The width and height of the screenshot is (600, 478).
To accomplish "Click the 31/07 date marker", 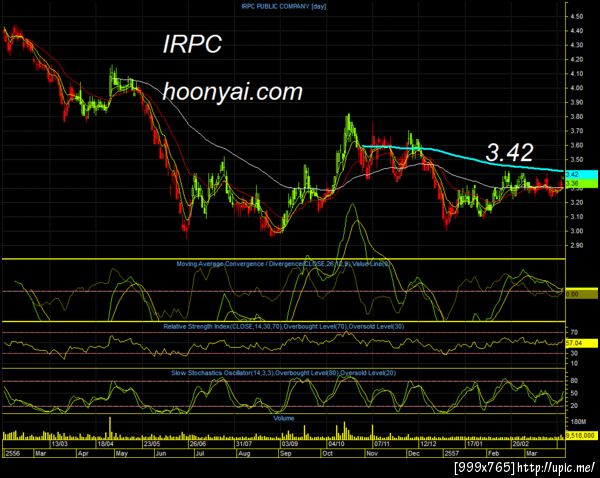I will [x=244, y=444].
